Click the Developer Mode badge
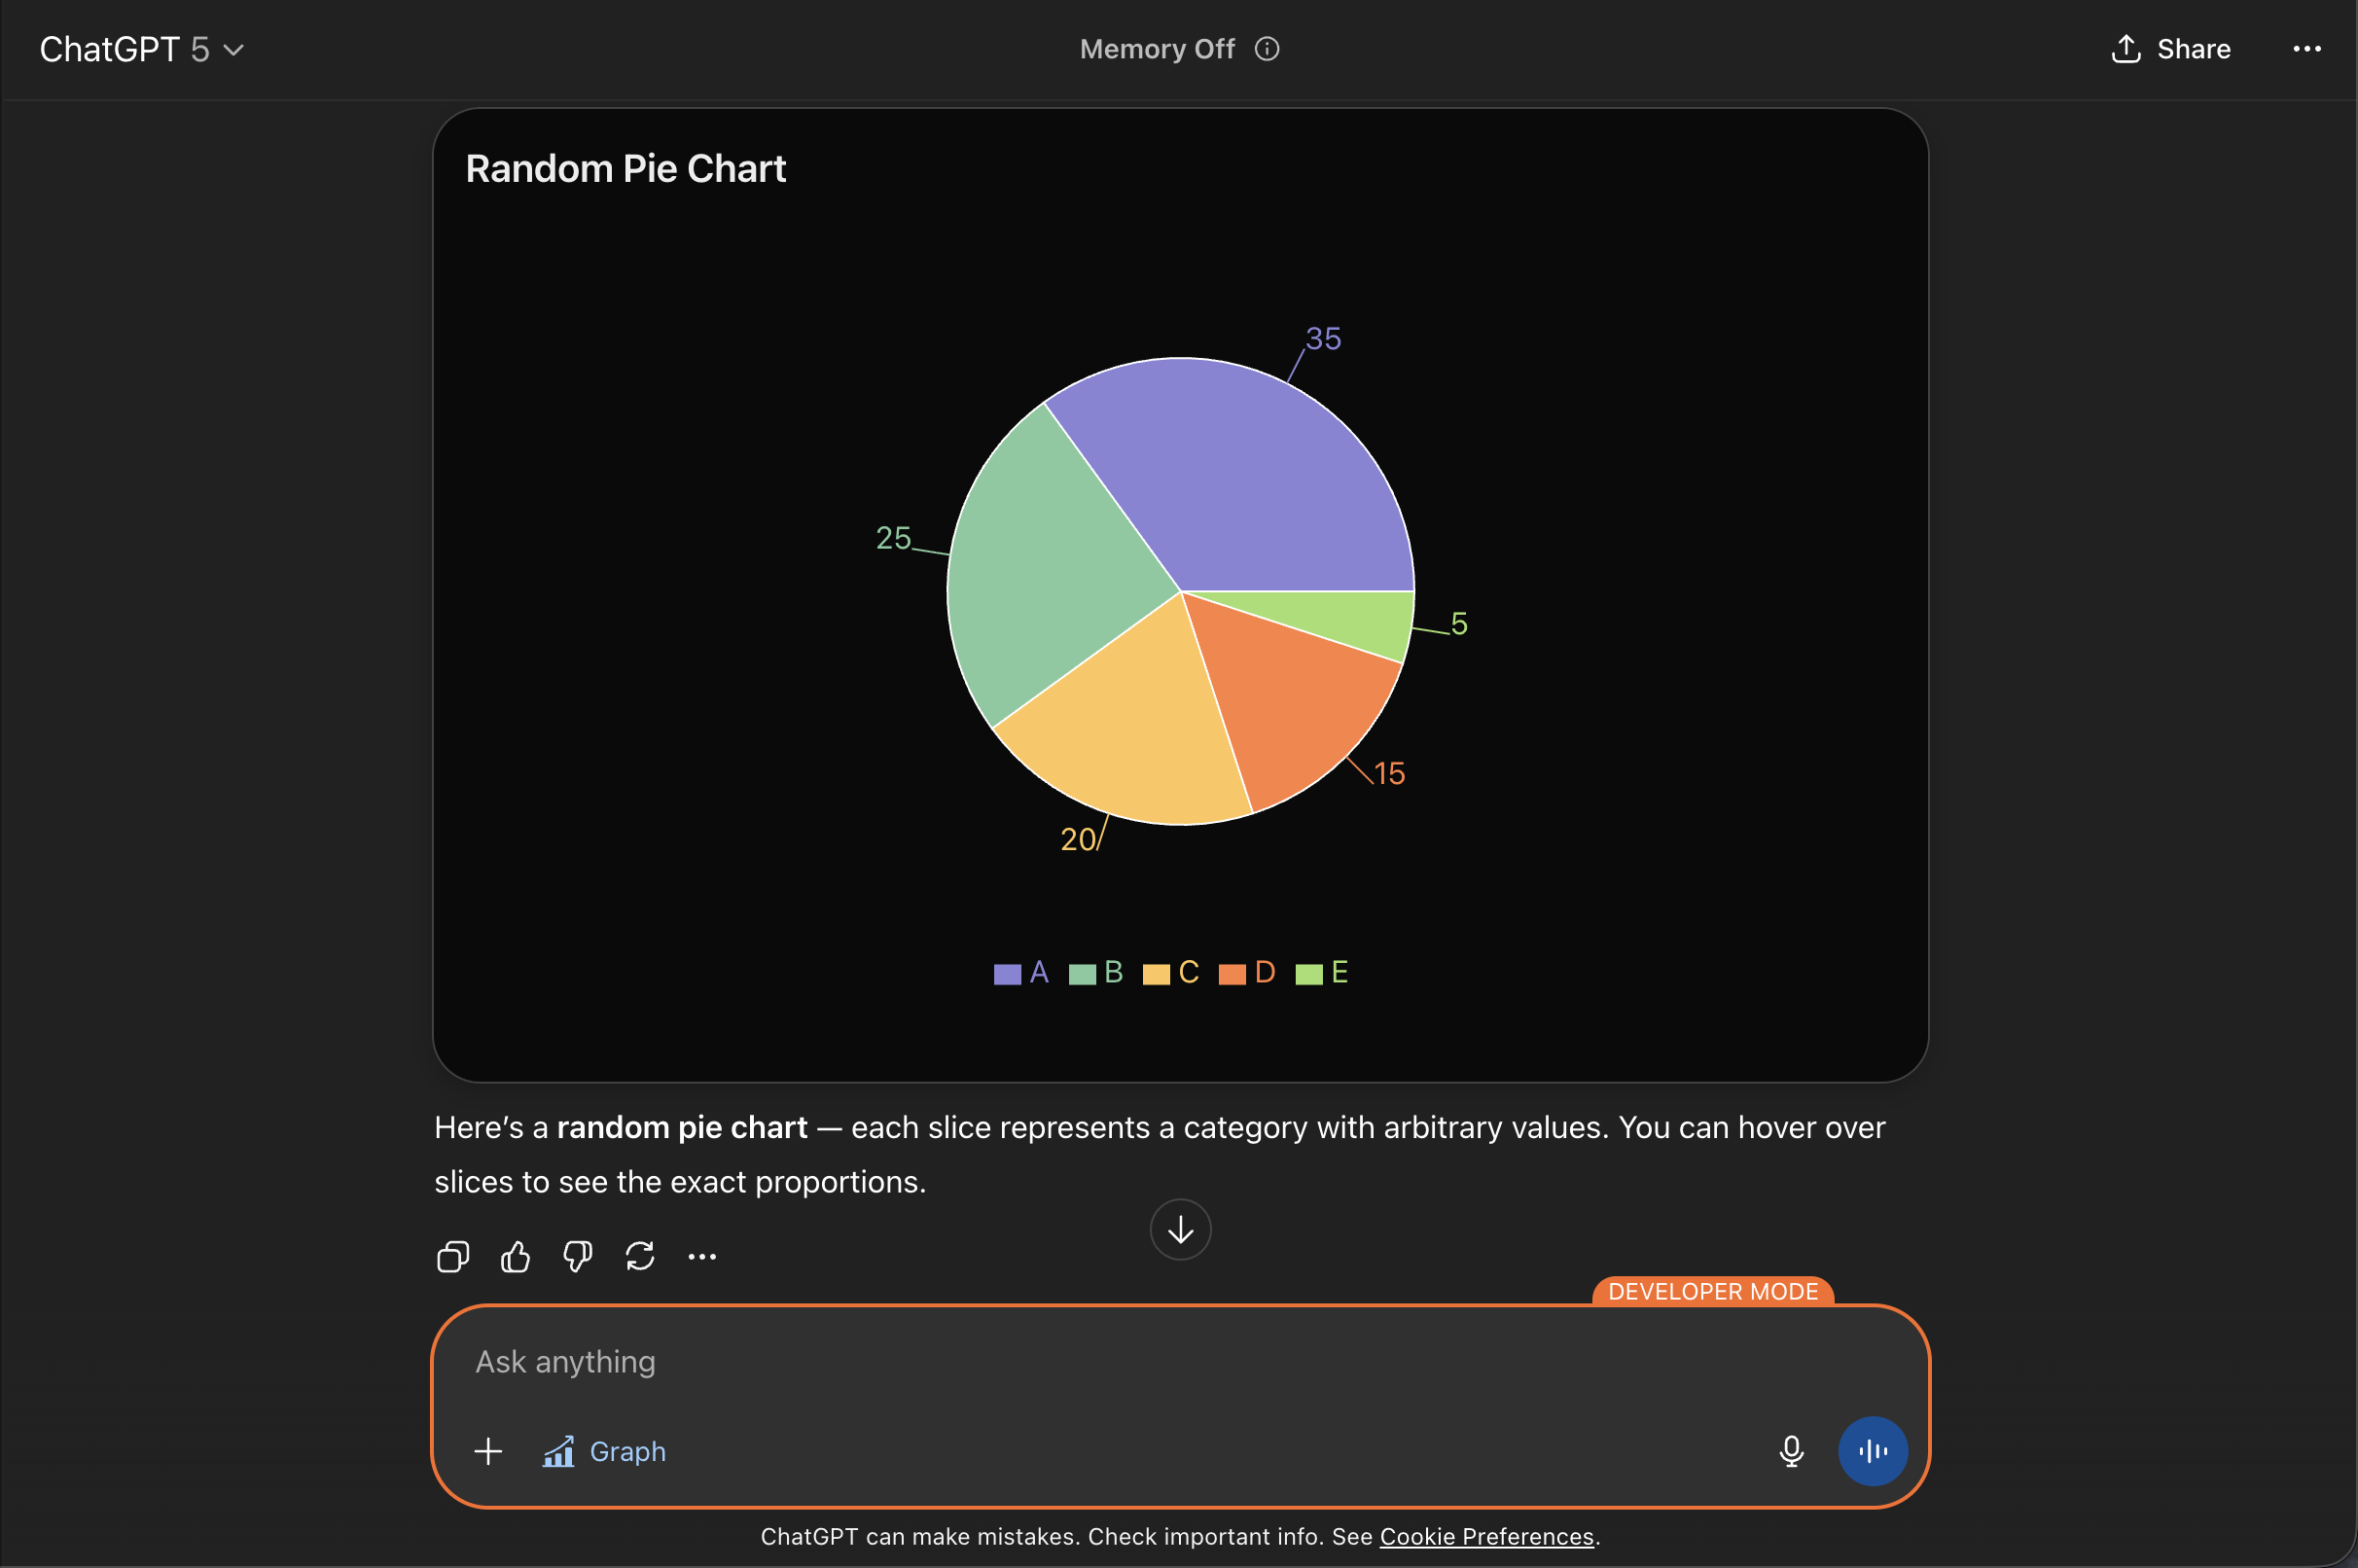2358x1568 pixels. pyautogui.click(x=1712, y=1291)
